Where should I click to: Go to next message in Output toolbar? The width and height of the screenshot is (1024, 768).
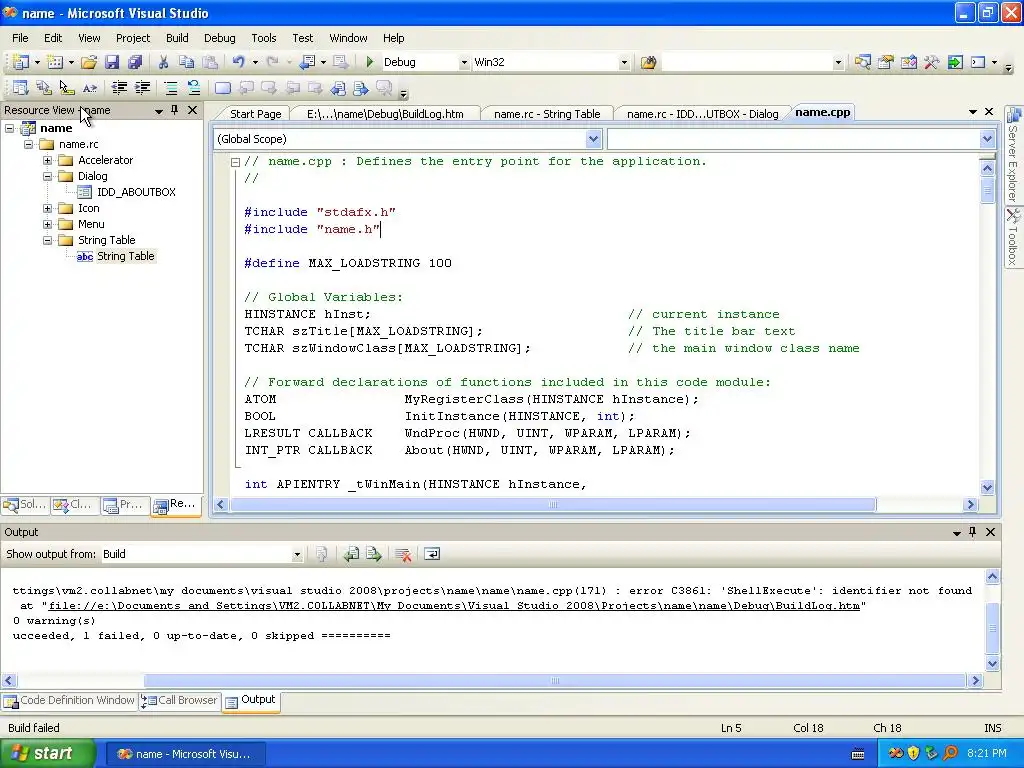pyautogui.click(x=374, y=554)
